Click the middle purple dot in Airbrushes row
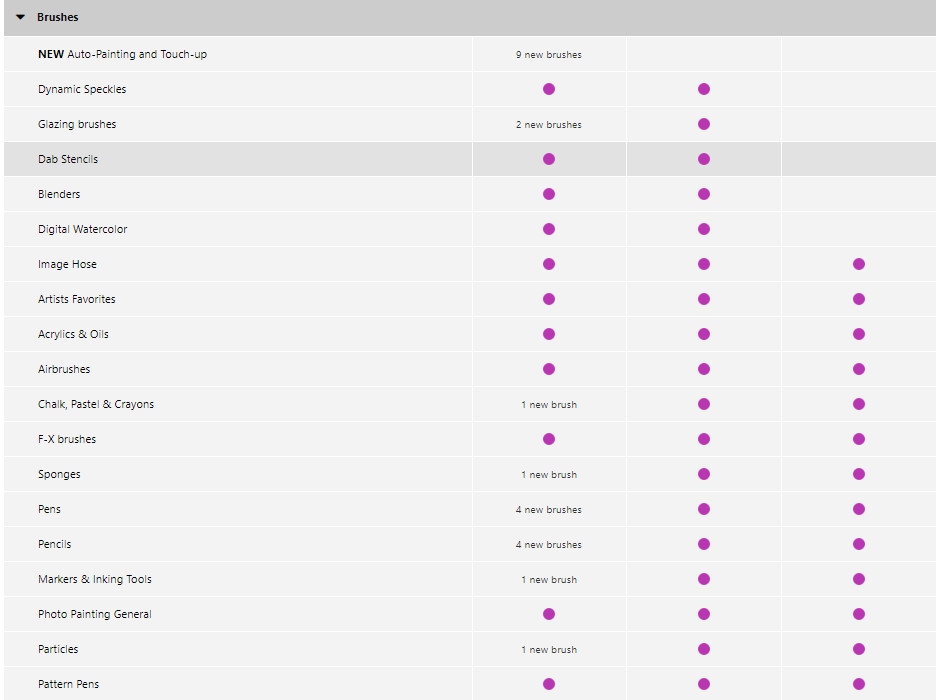Image resolution: width=941 pixels, height=700 pixels. click(704, 369)
